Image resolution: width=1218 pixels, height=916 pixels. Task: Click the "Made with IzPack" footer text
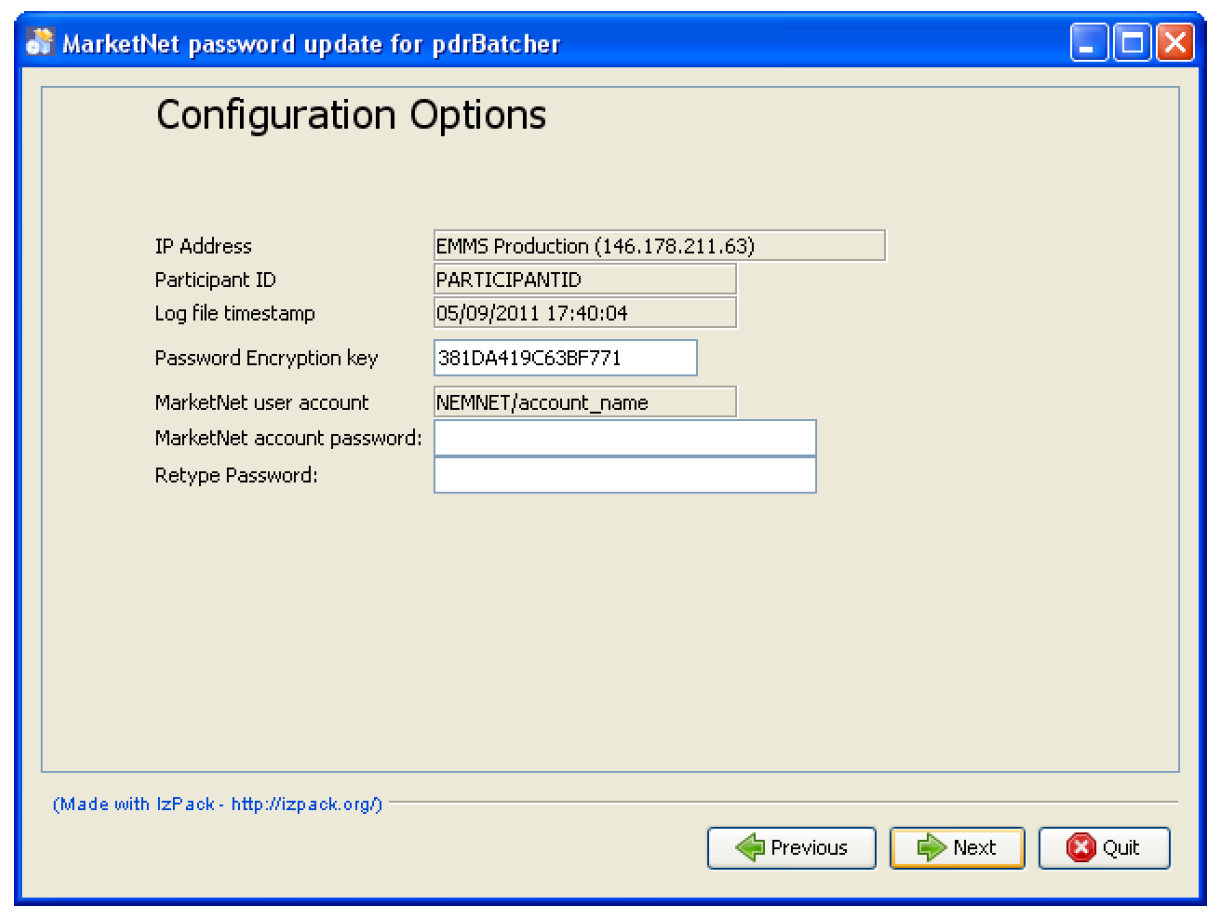(218, 804)
